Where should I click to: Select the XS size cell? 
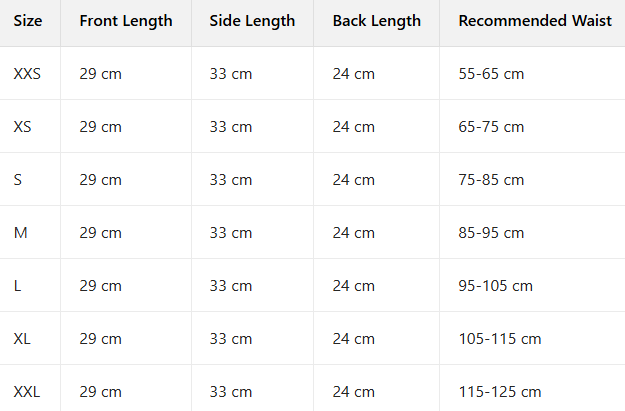[23, 127]
